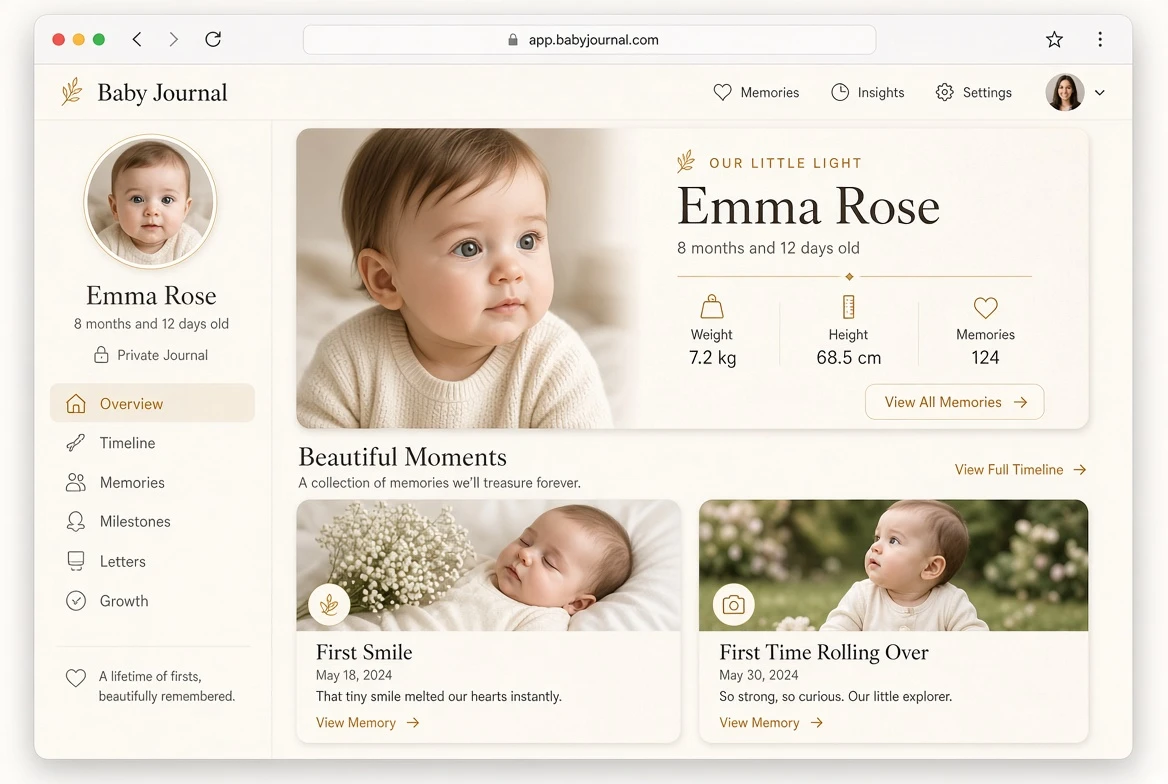Click the Growth checkmark circle icon

click(76, 601)
